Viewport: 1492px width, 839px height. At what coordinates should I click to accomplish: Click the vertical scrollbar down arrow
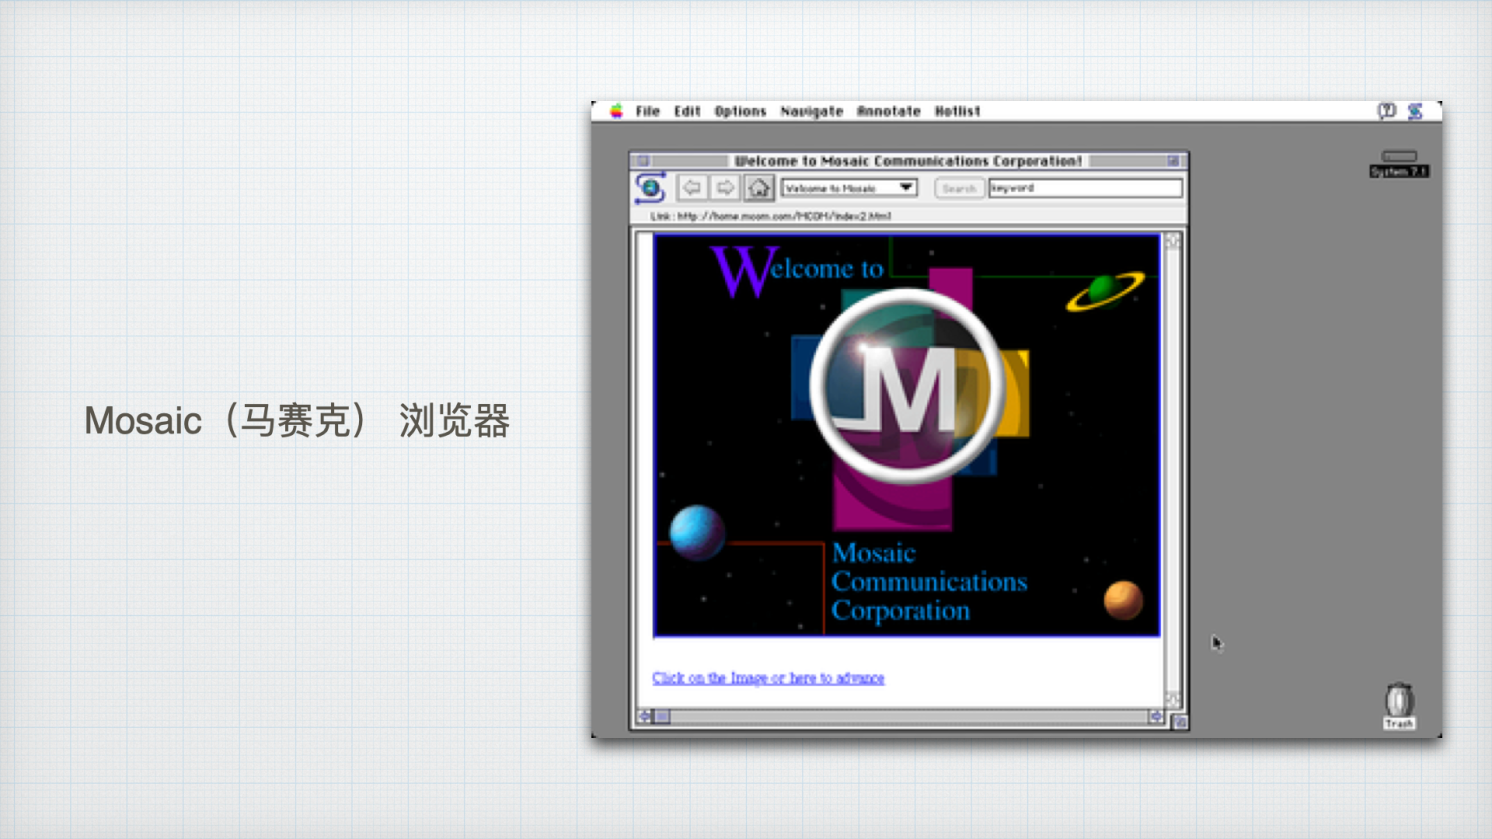(1173, 699)
